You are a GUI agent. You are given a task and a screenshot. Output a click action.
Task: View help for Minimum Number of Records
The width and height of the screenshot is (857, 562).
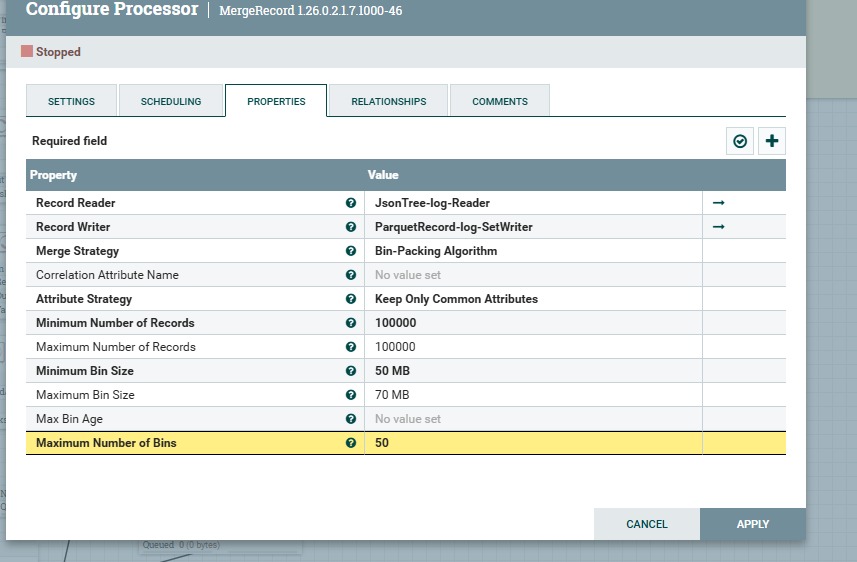tap(351, 323)
